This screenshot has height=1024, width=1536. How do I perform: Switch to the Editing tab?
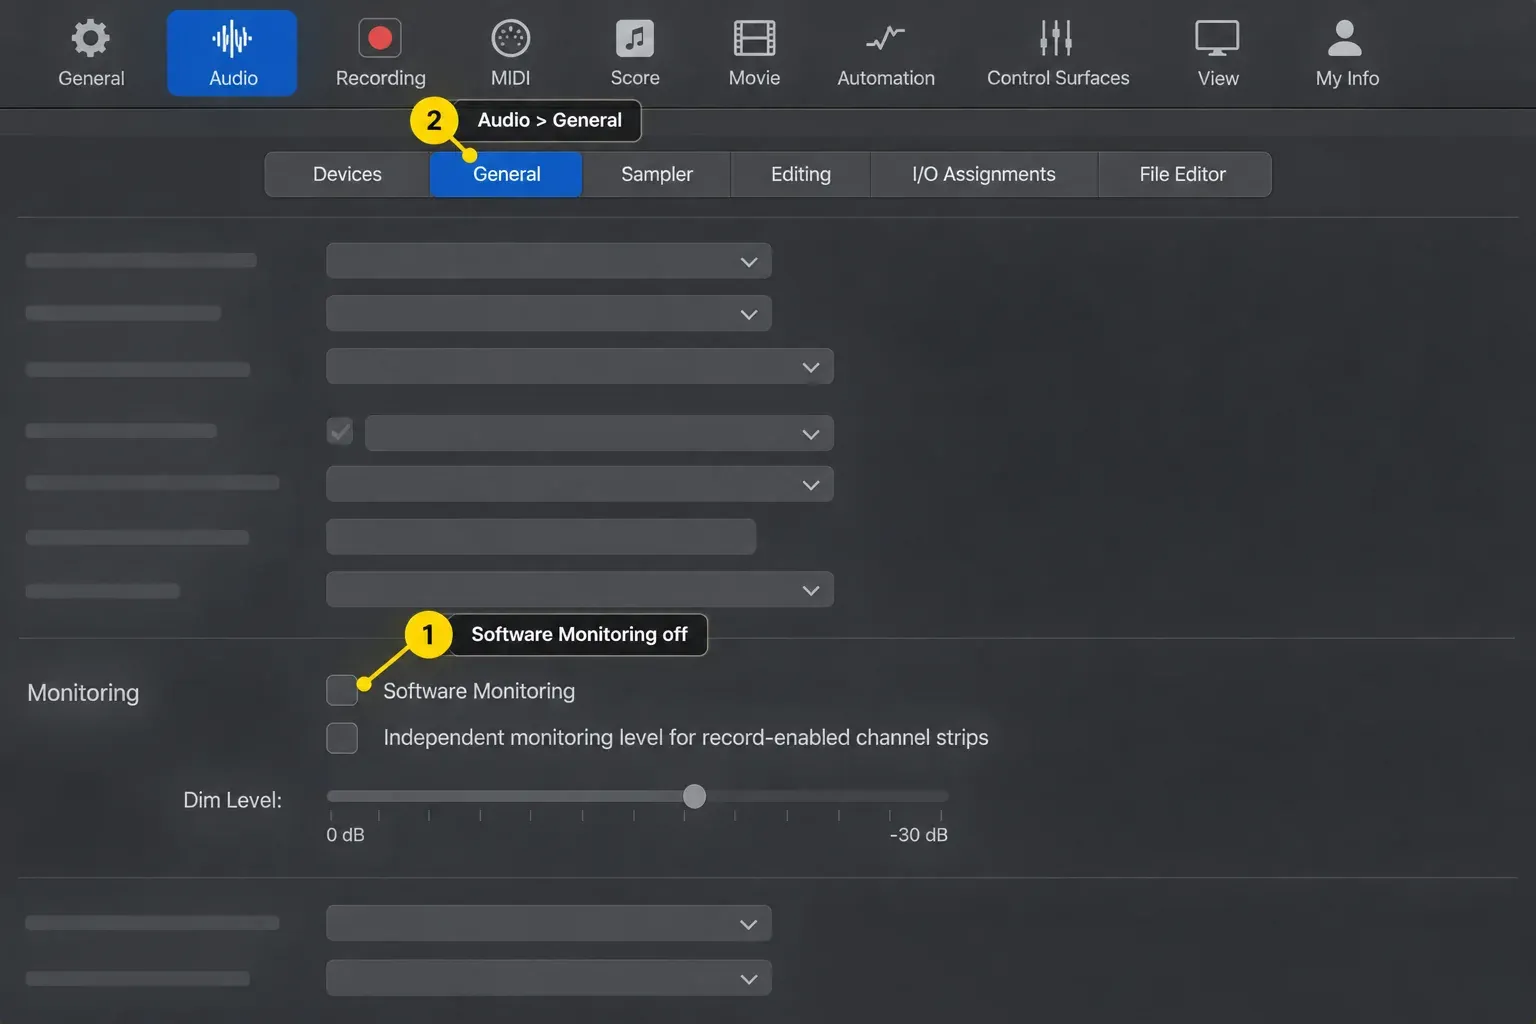(x=801, y=174)
